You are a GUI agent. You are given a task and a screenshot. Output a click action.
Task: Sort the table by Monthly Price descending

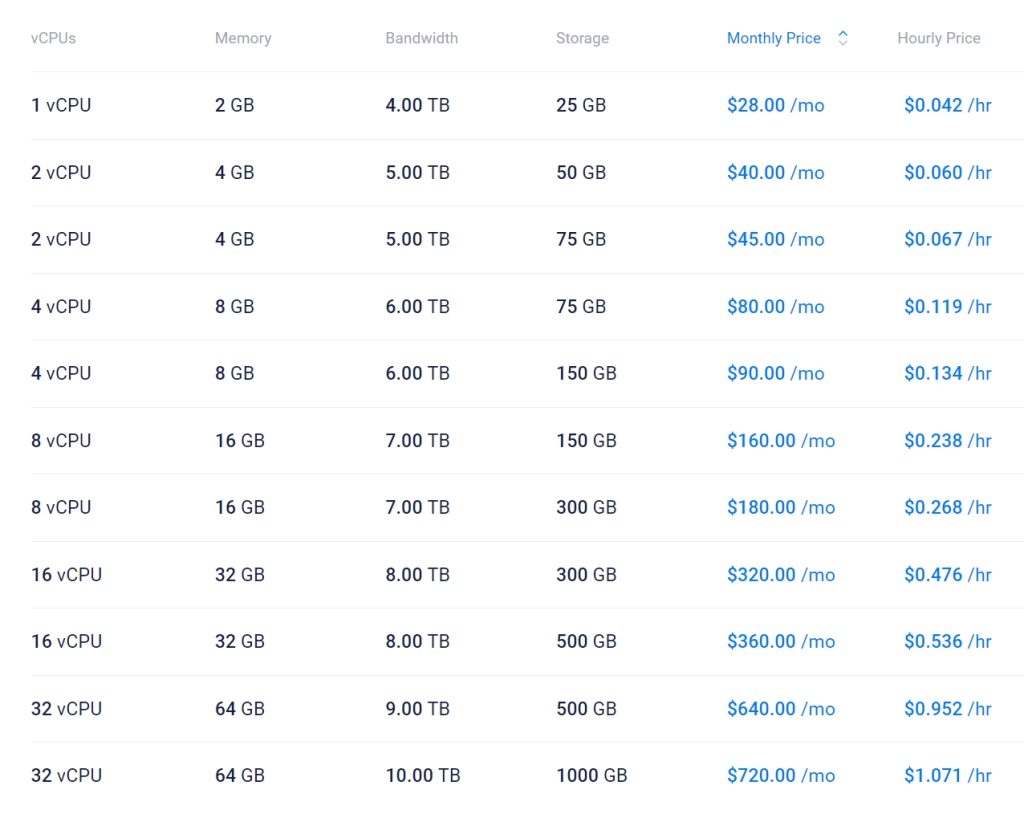point(843,42)
